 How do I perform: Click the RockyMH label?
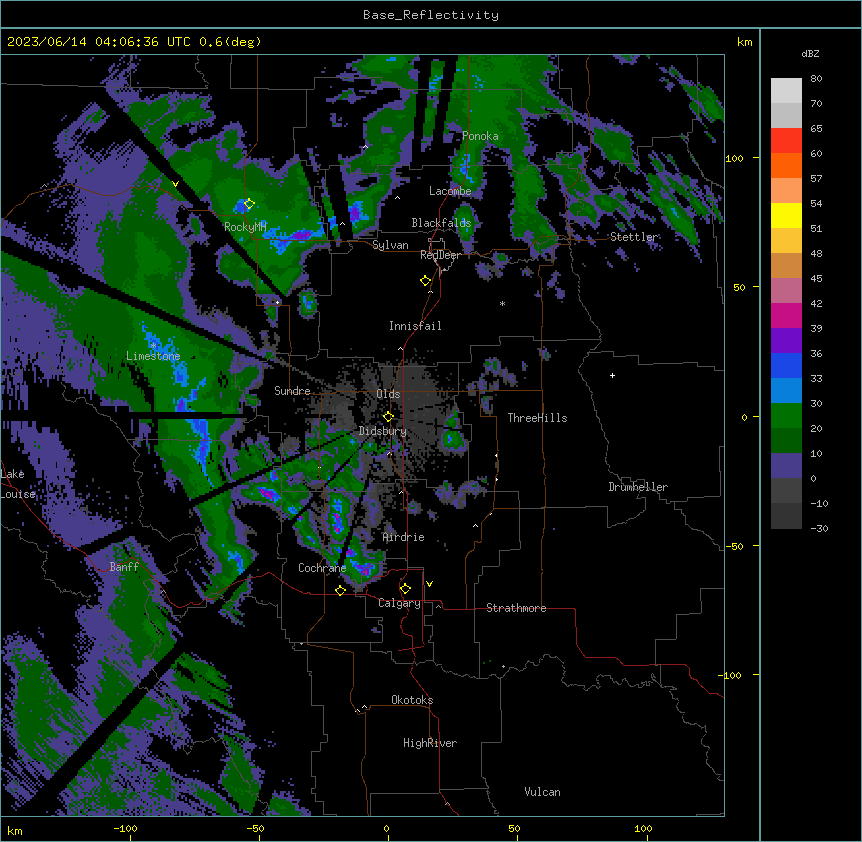pos(245,227)
